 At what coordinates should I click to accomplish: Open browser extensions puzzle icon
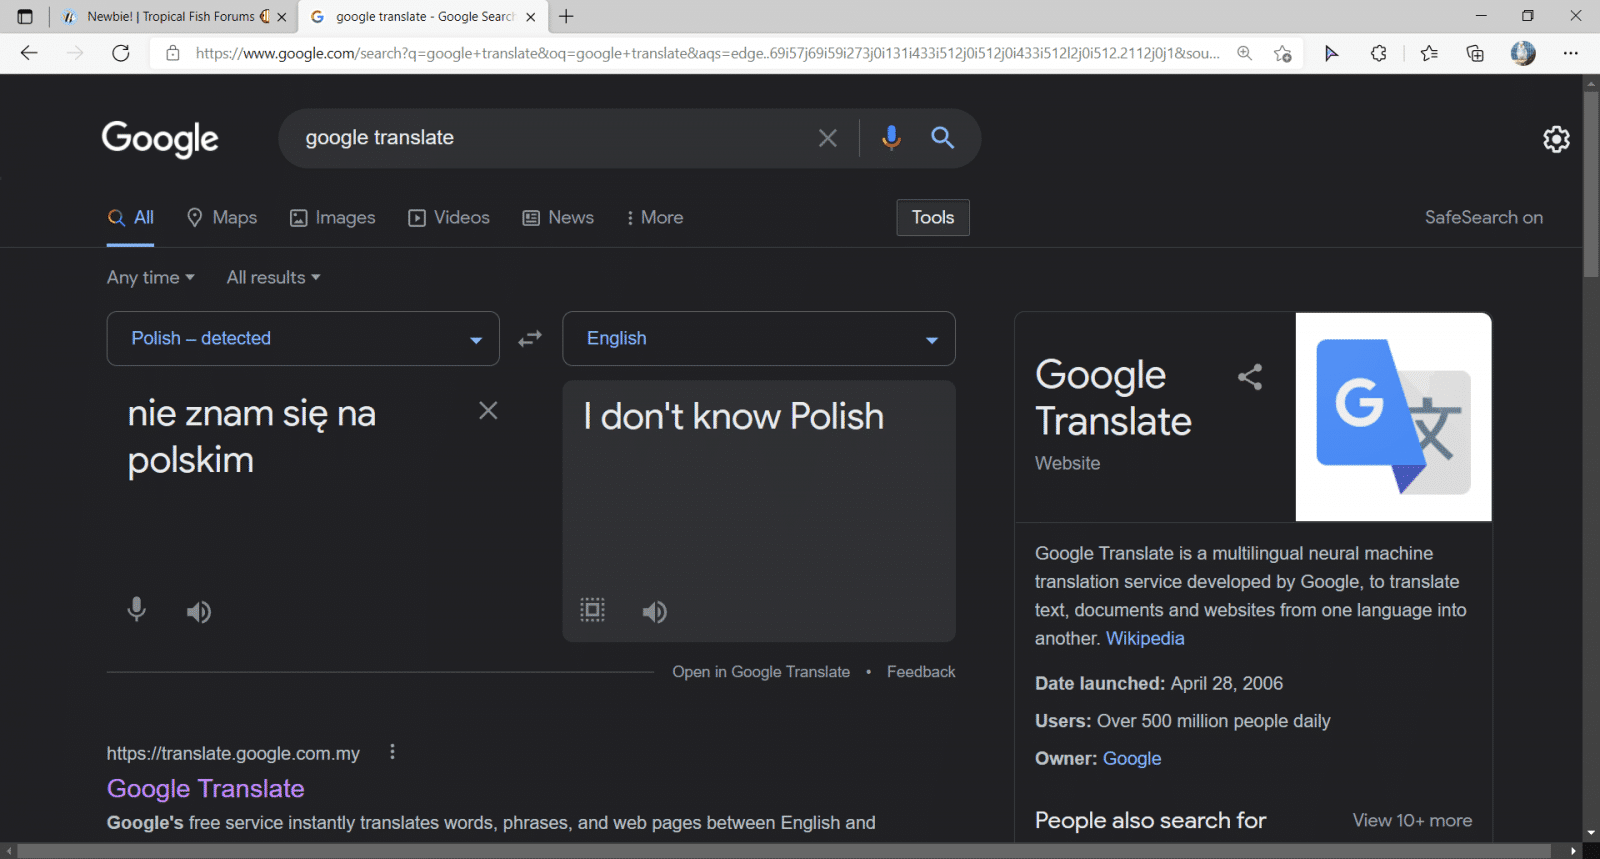tap(1379, 53)
